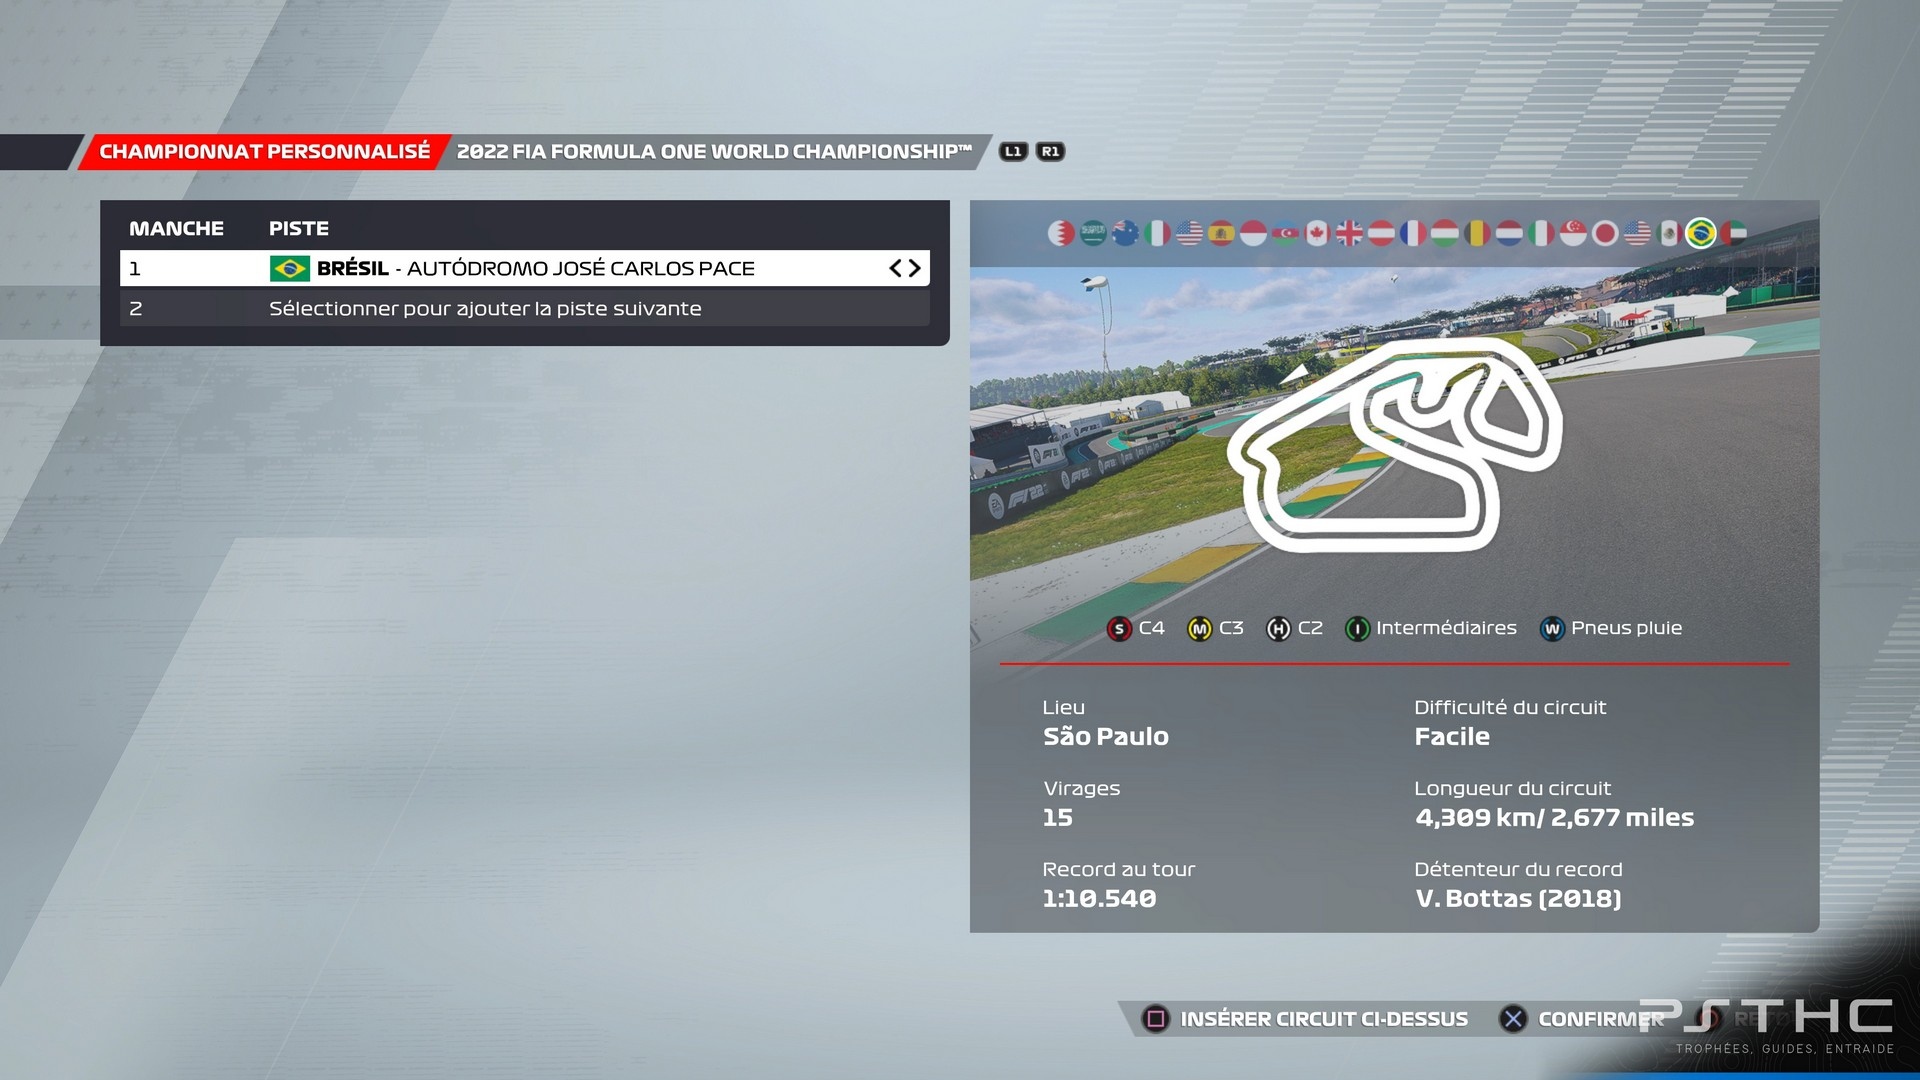Click the 'C2' hard compound label

(x=1310, y=628)
